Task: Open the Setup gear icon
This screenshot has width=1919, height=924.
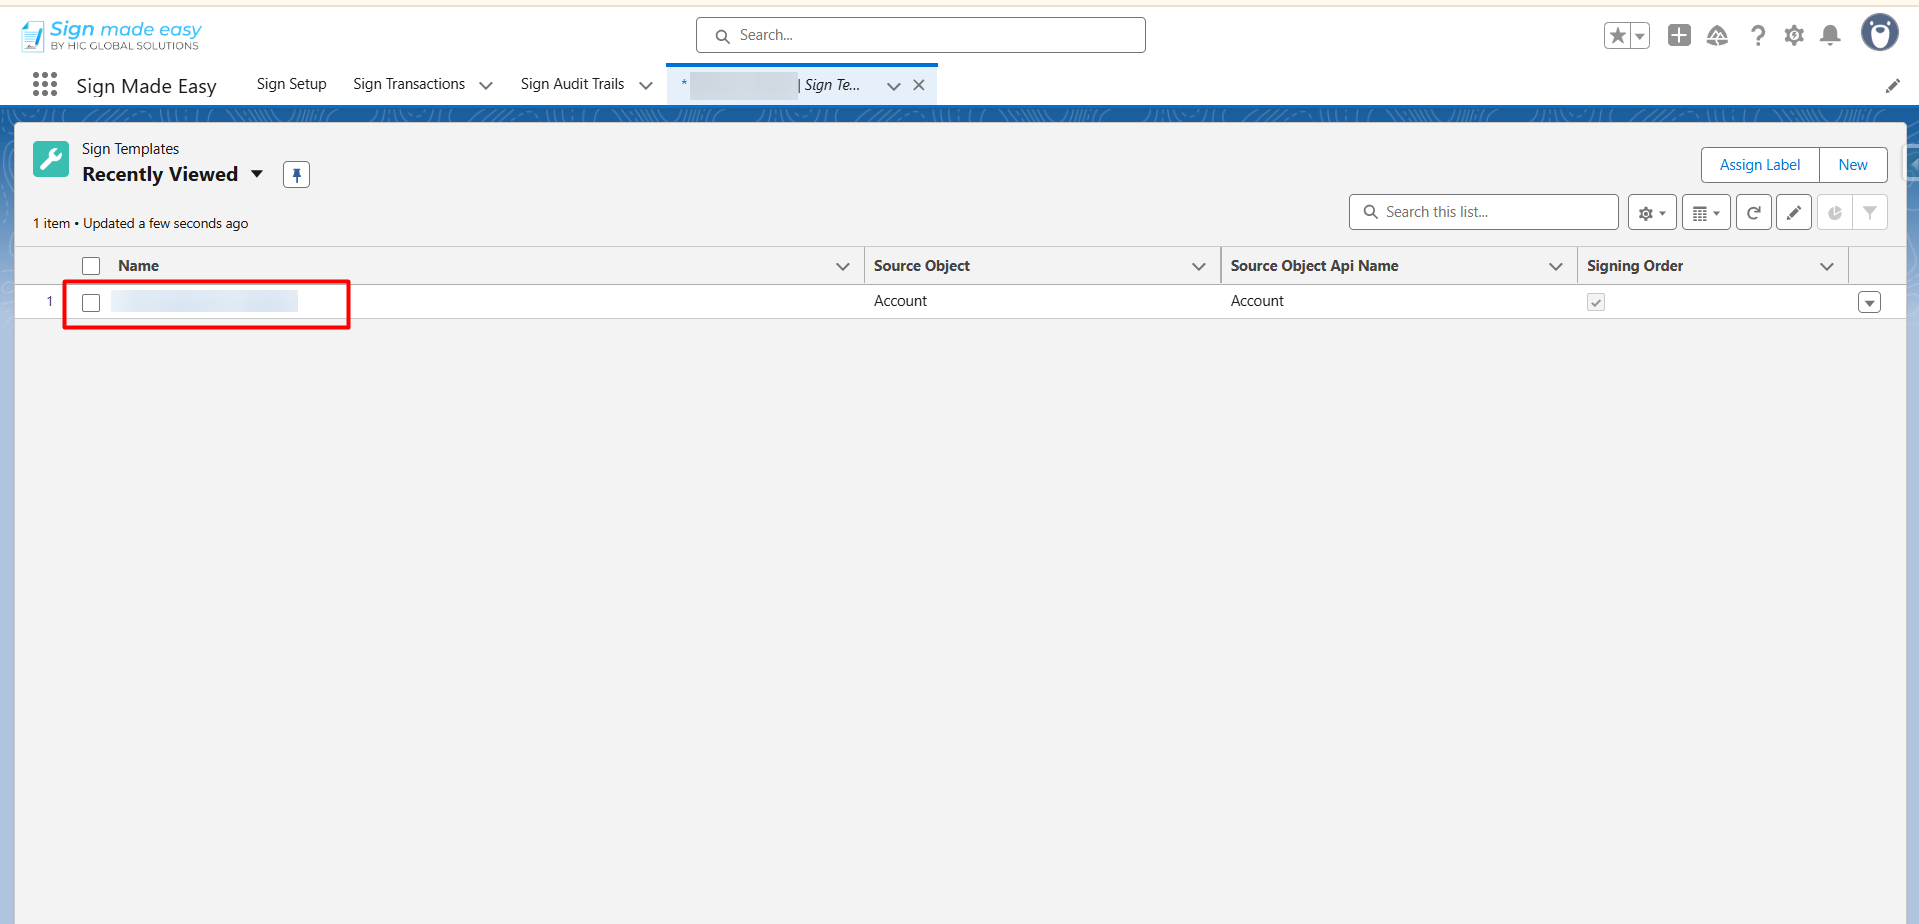Action: click(1794, 36)
